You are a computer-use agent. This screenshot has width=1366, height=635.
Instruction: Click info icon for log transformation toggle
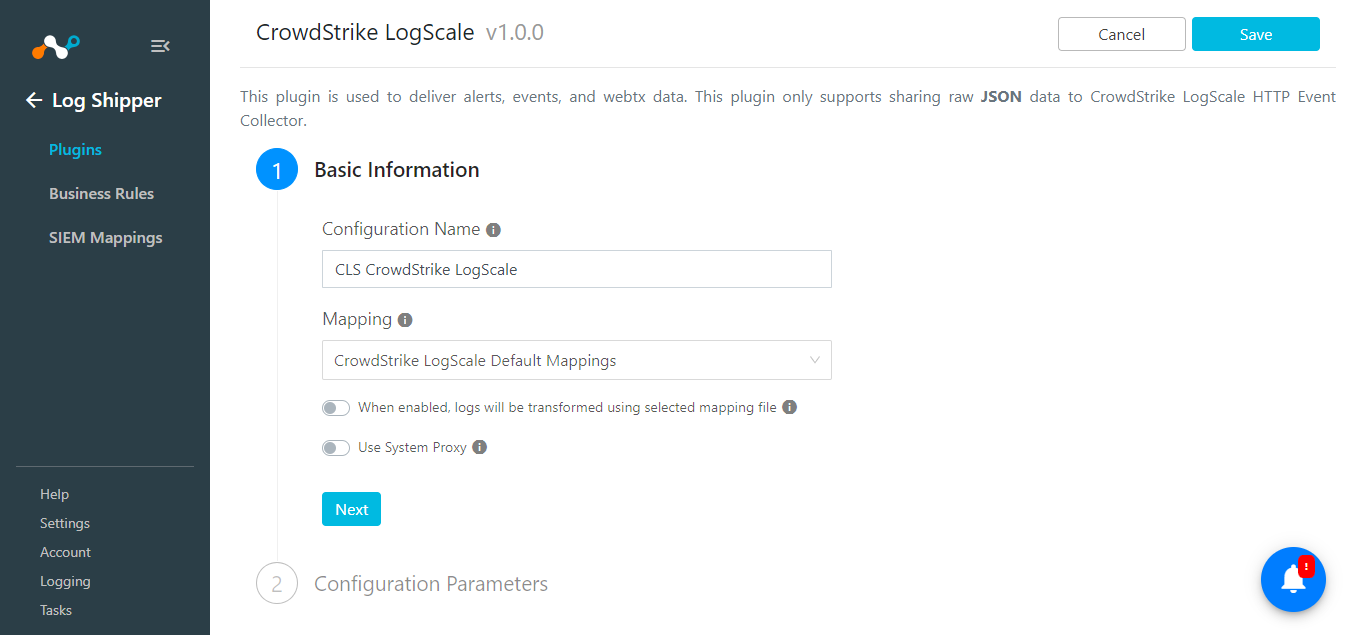coord(789,407)
